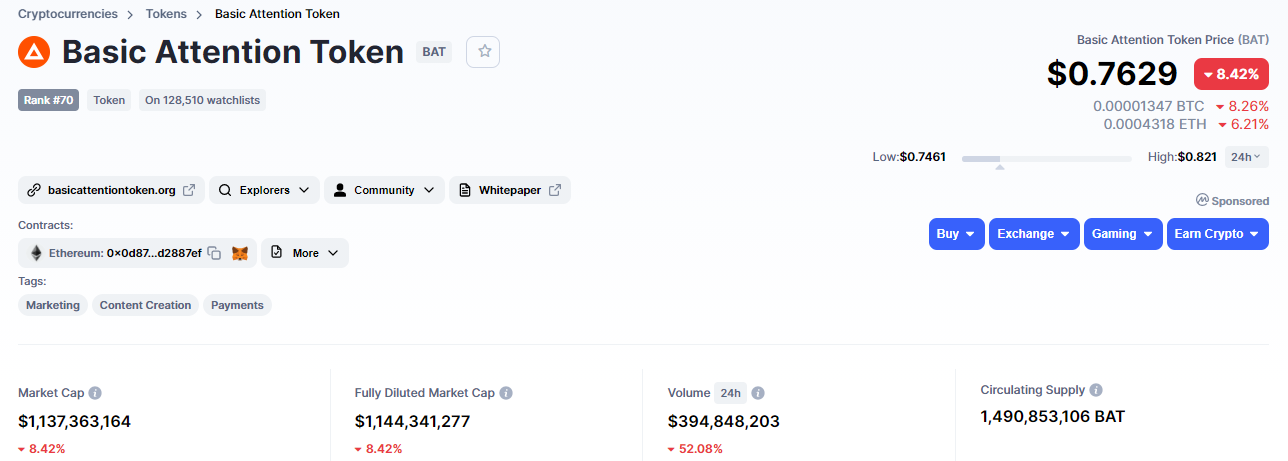The image size is (1288, 461).
Task: Show Circulating Supply info icon
Action: pos(1096,390)
